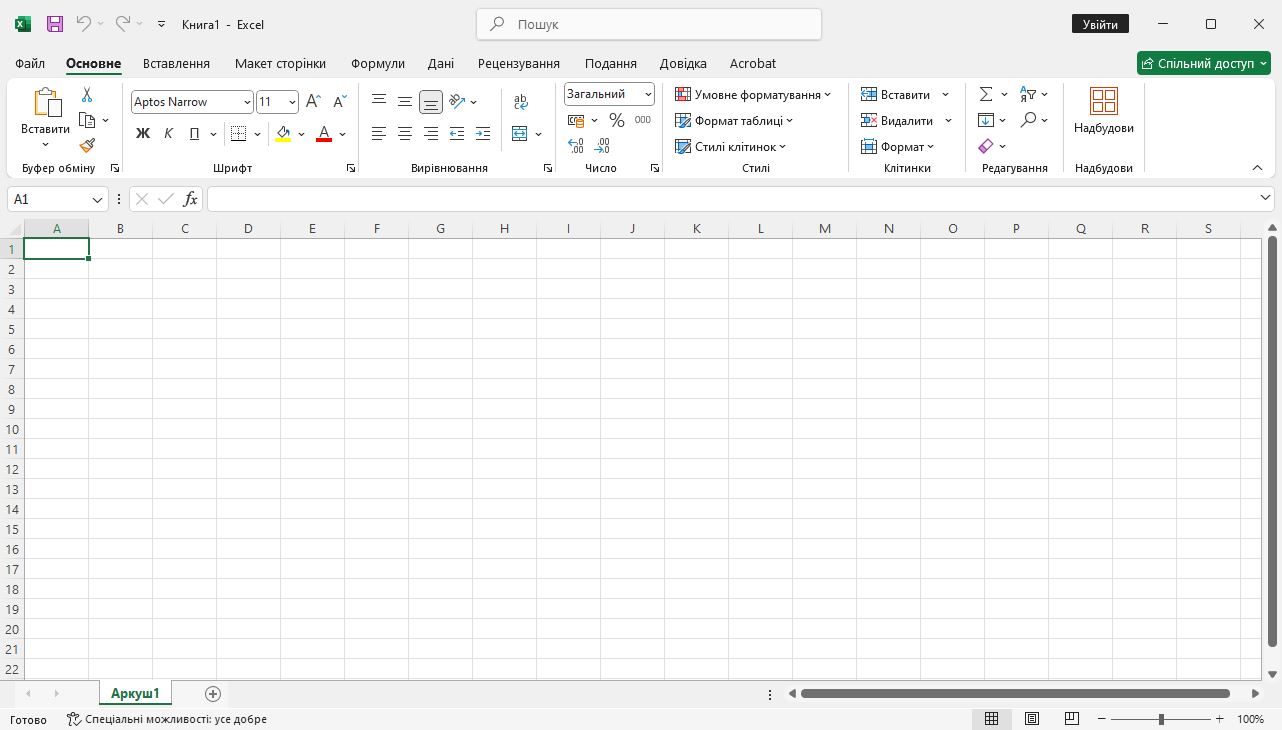Switch to the Формули tab
The width and height of the screenshot is (1282, 730).
(x=377, y=63)
